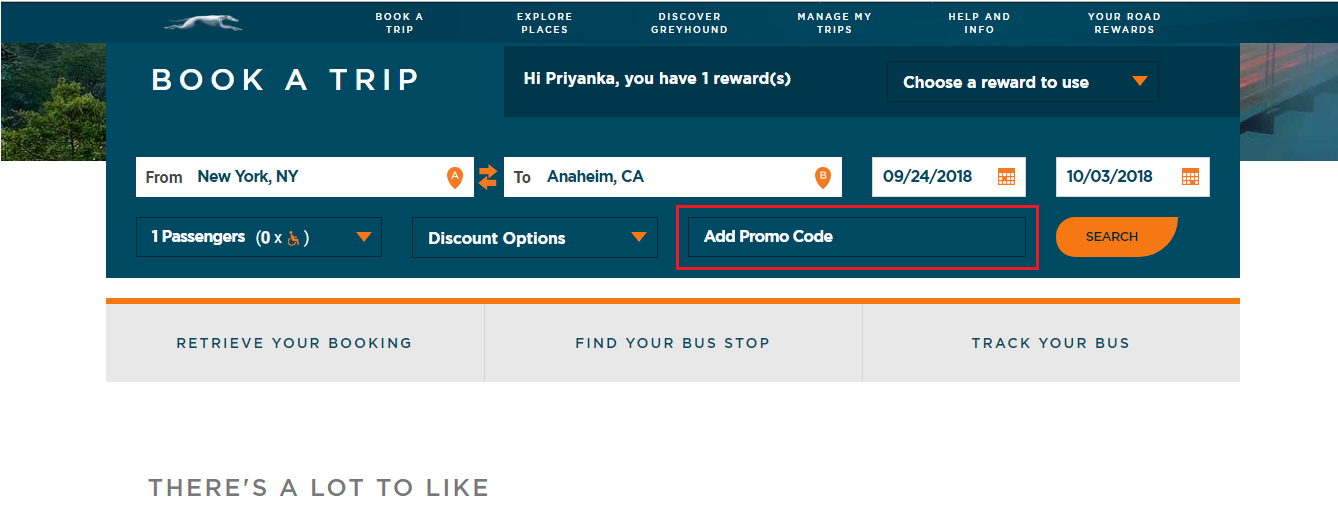Select the Retrieve Your Booking tab

pyautogui.click(x=294, y=343)
